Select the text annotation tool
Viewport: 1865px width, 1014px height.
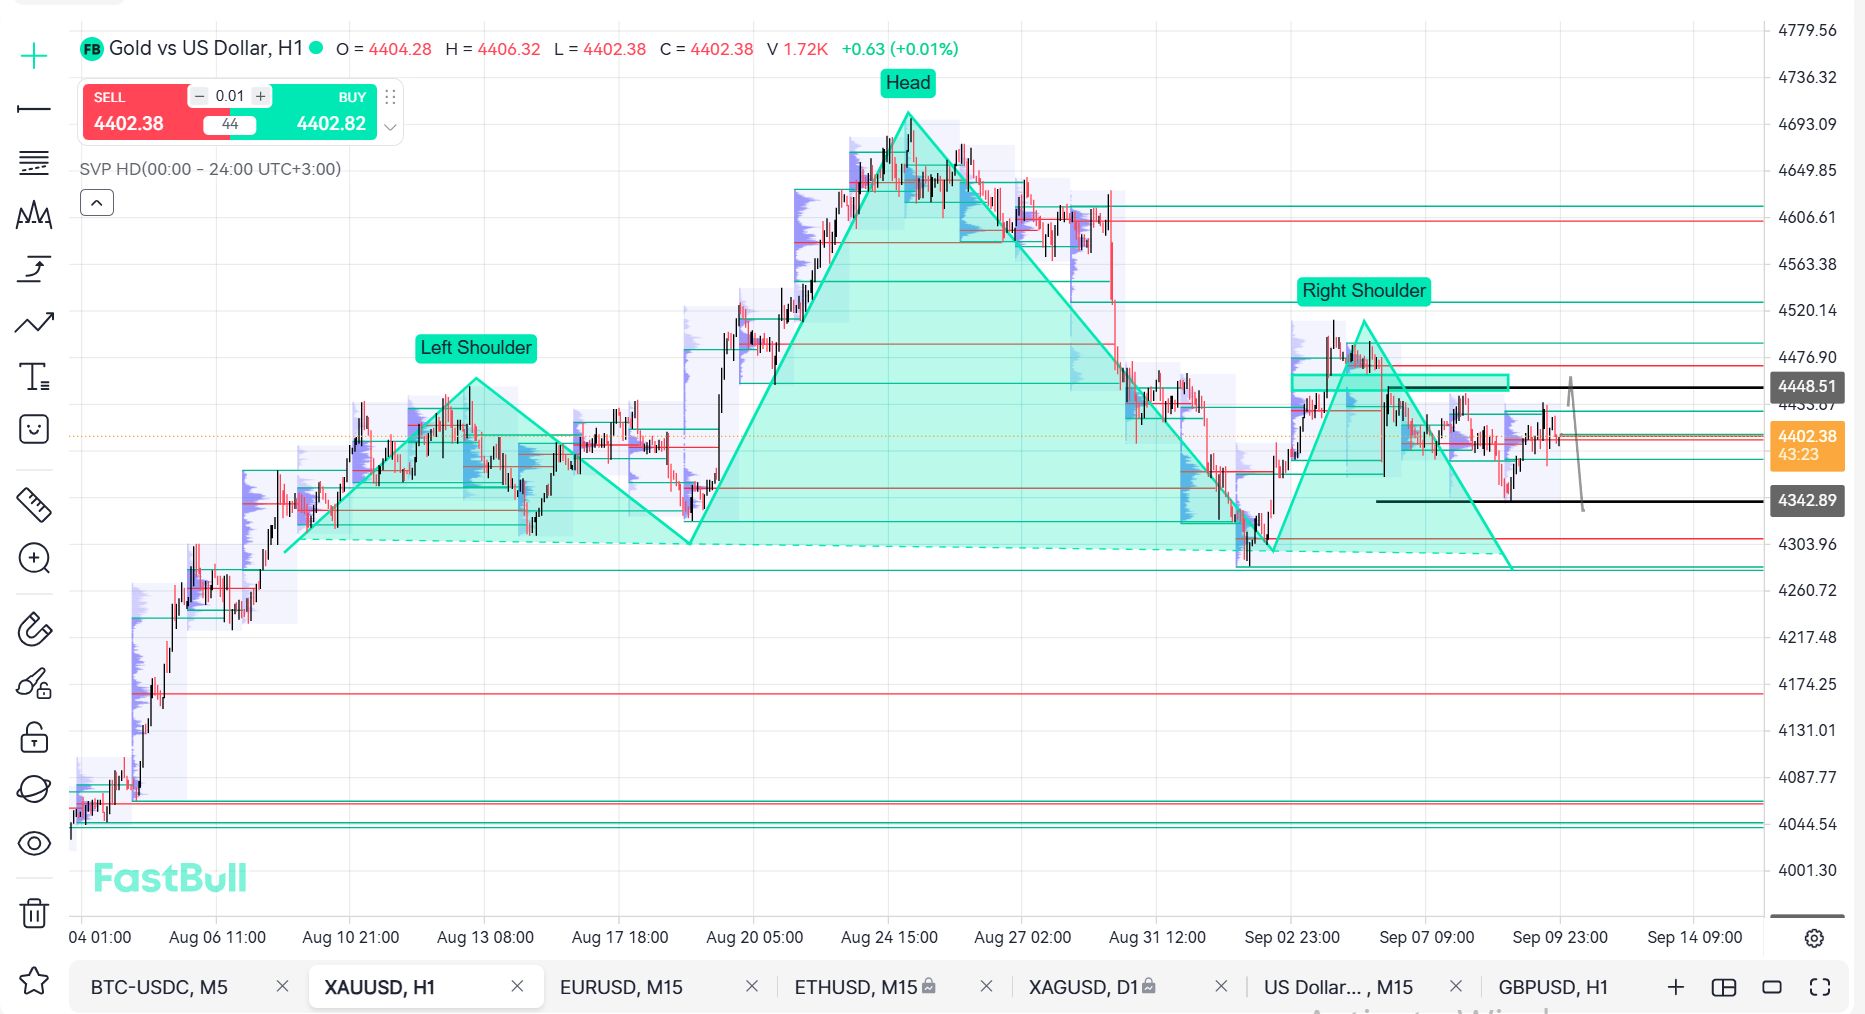tap(34, 377)
